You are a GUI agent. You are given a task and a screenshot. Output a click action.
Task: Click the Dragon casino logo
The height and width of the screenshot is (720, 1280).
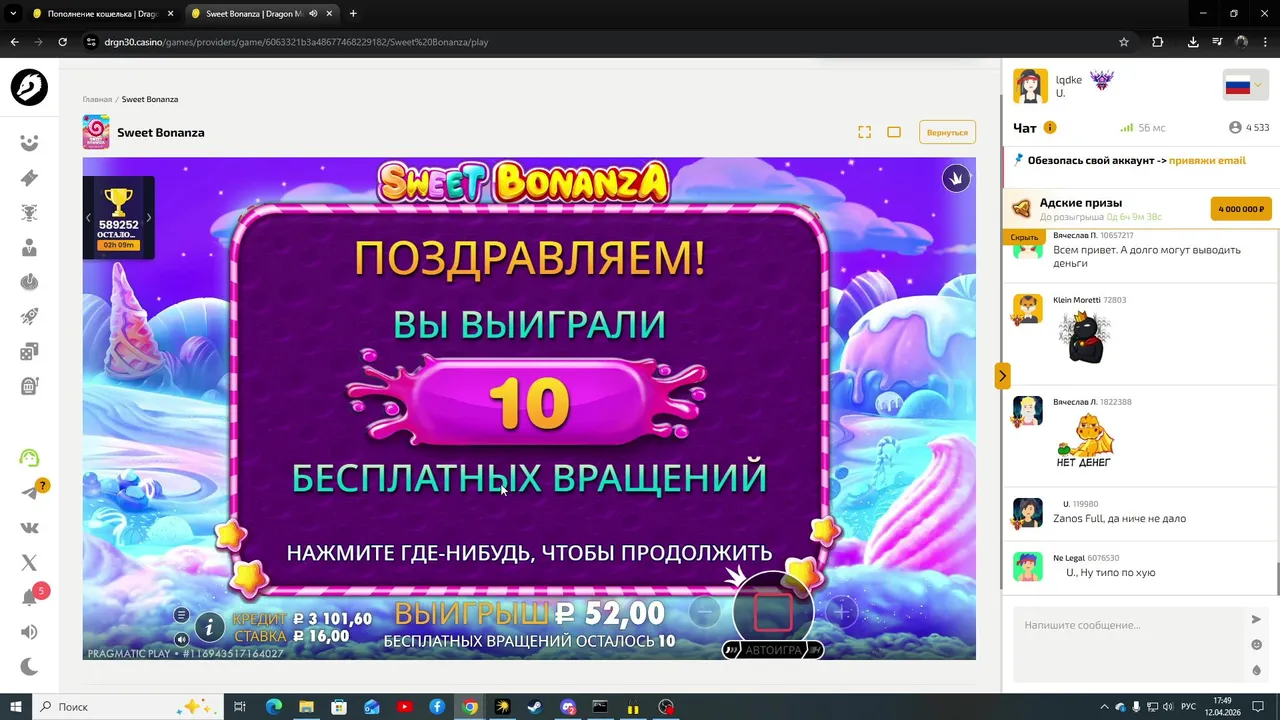pyautogui.click(x=29, y=88)
